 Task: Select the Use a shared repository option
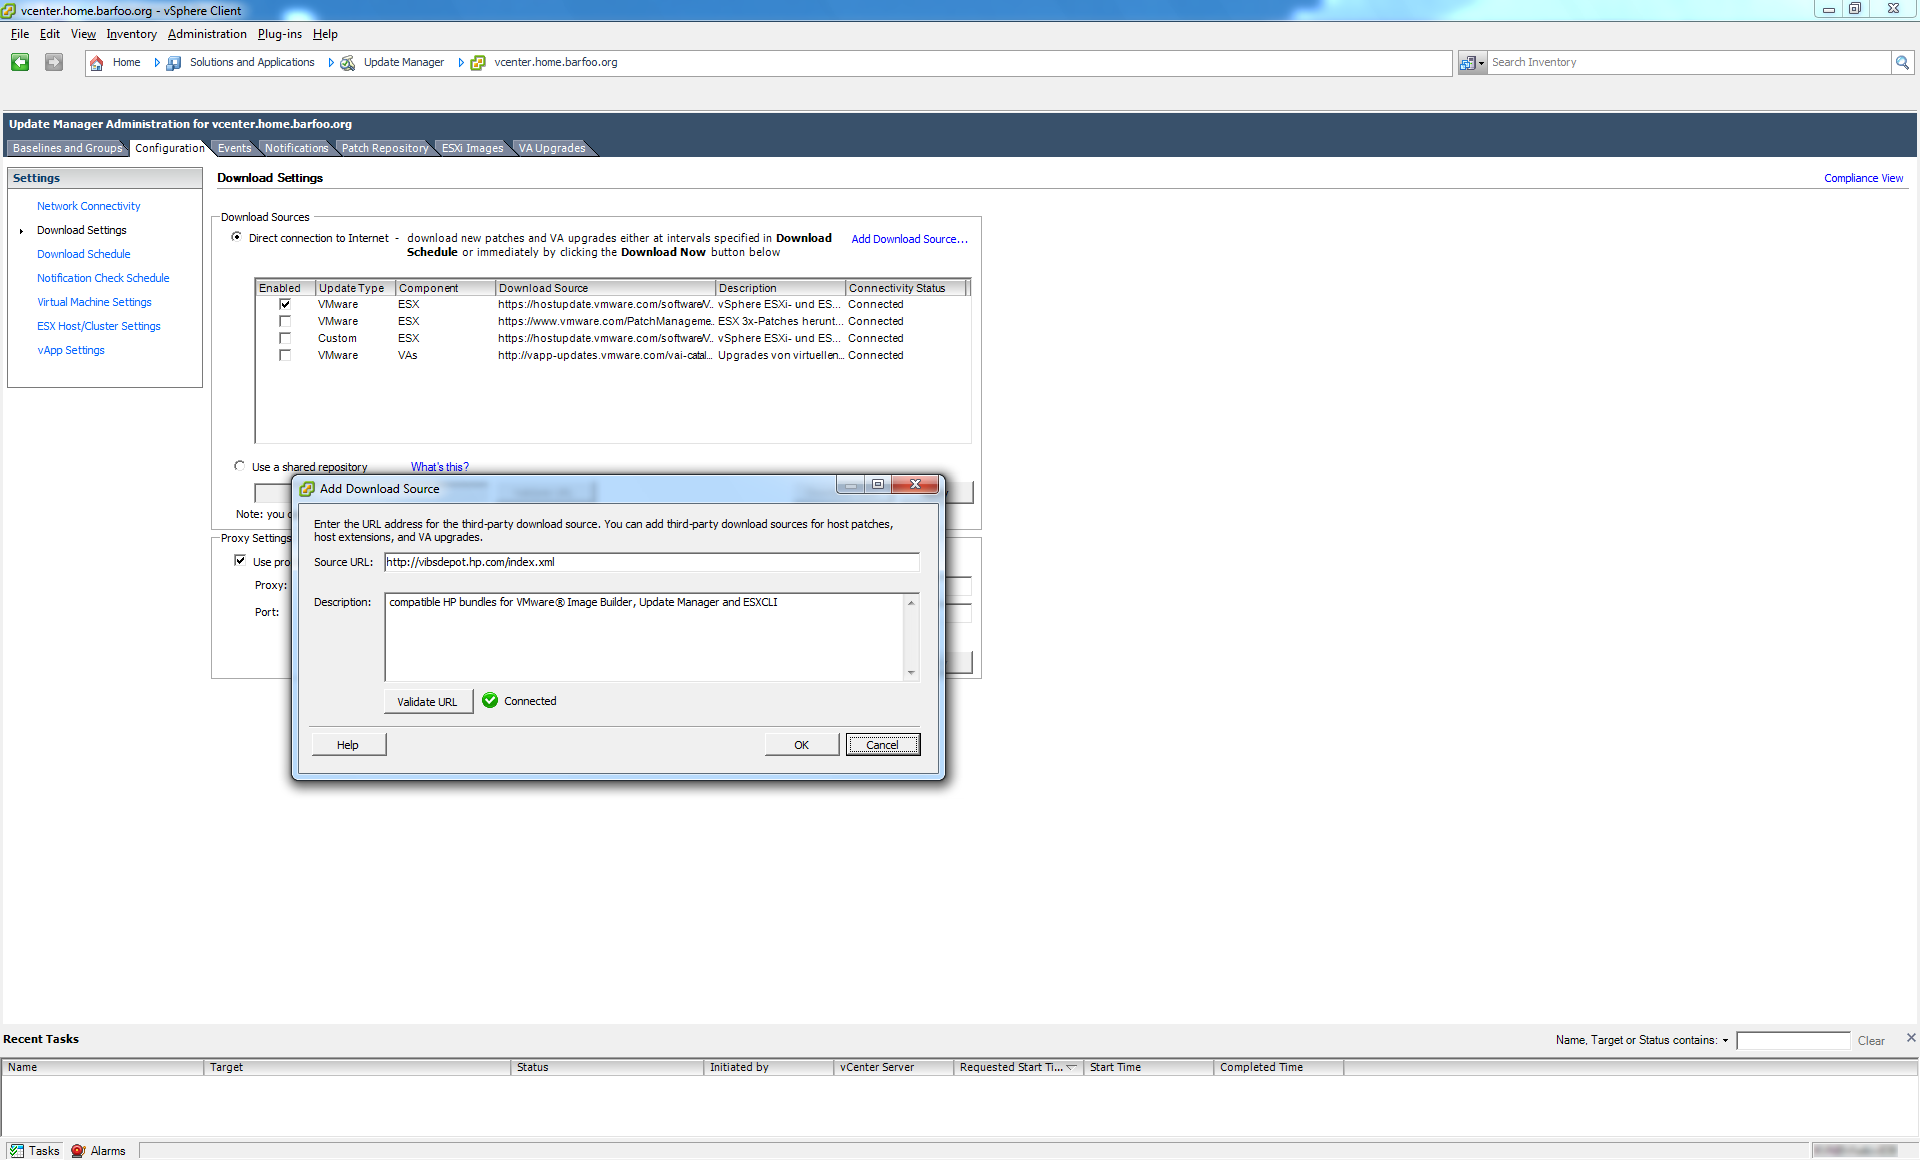(240, 466)
